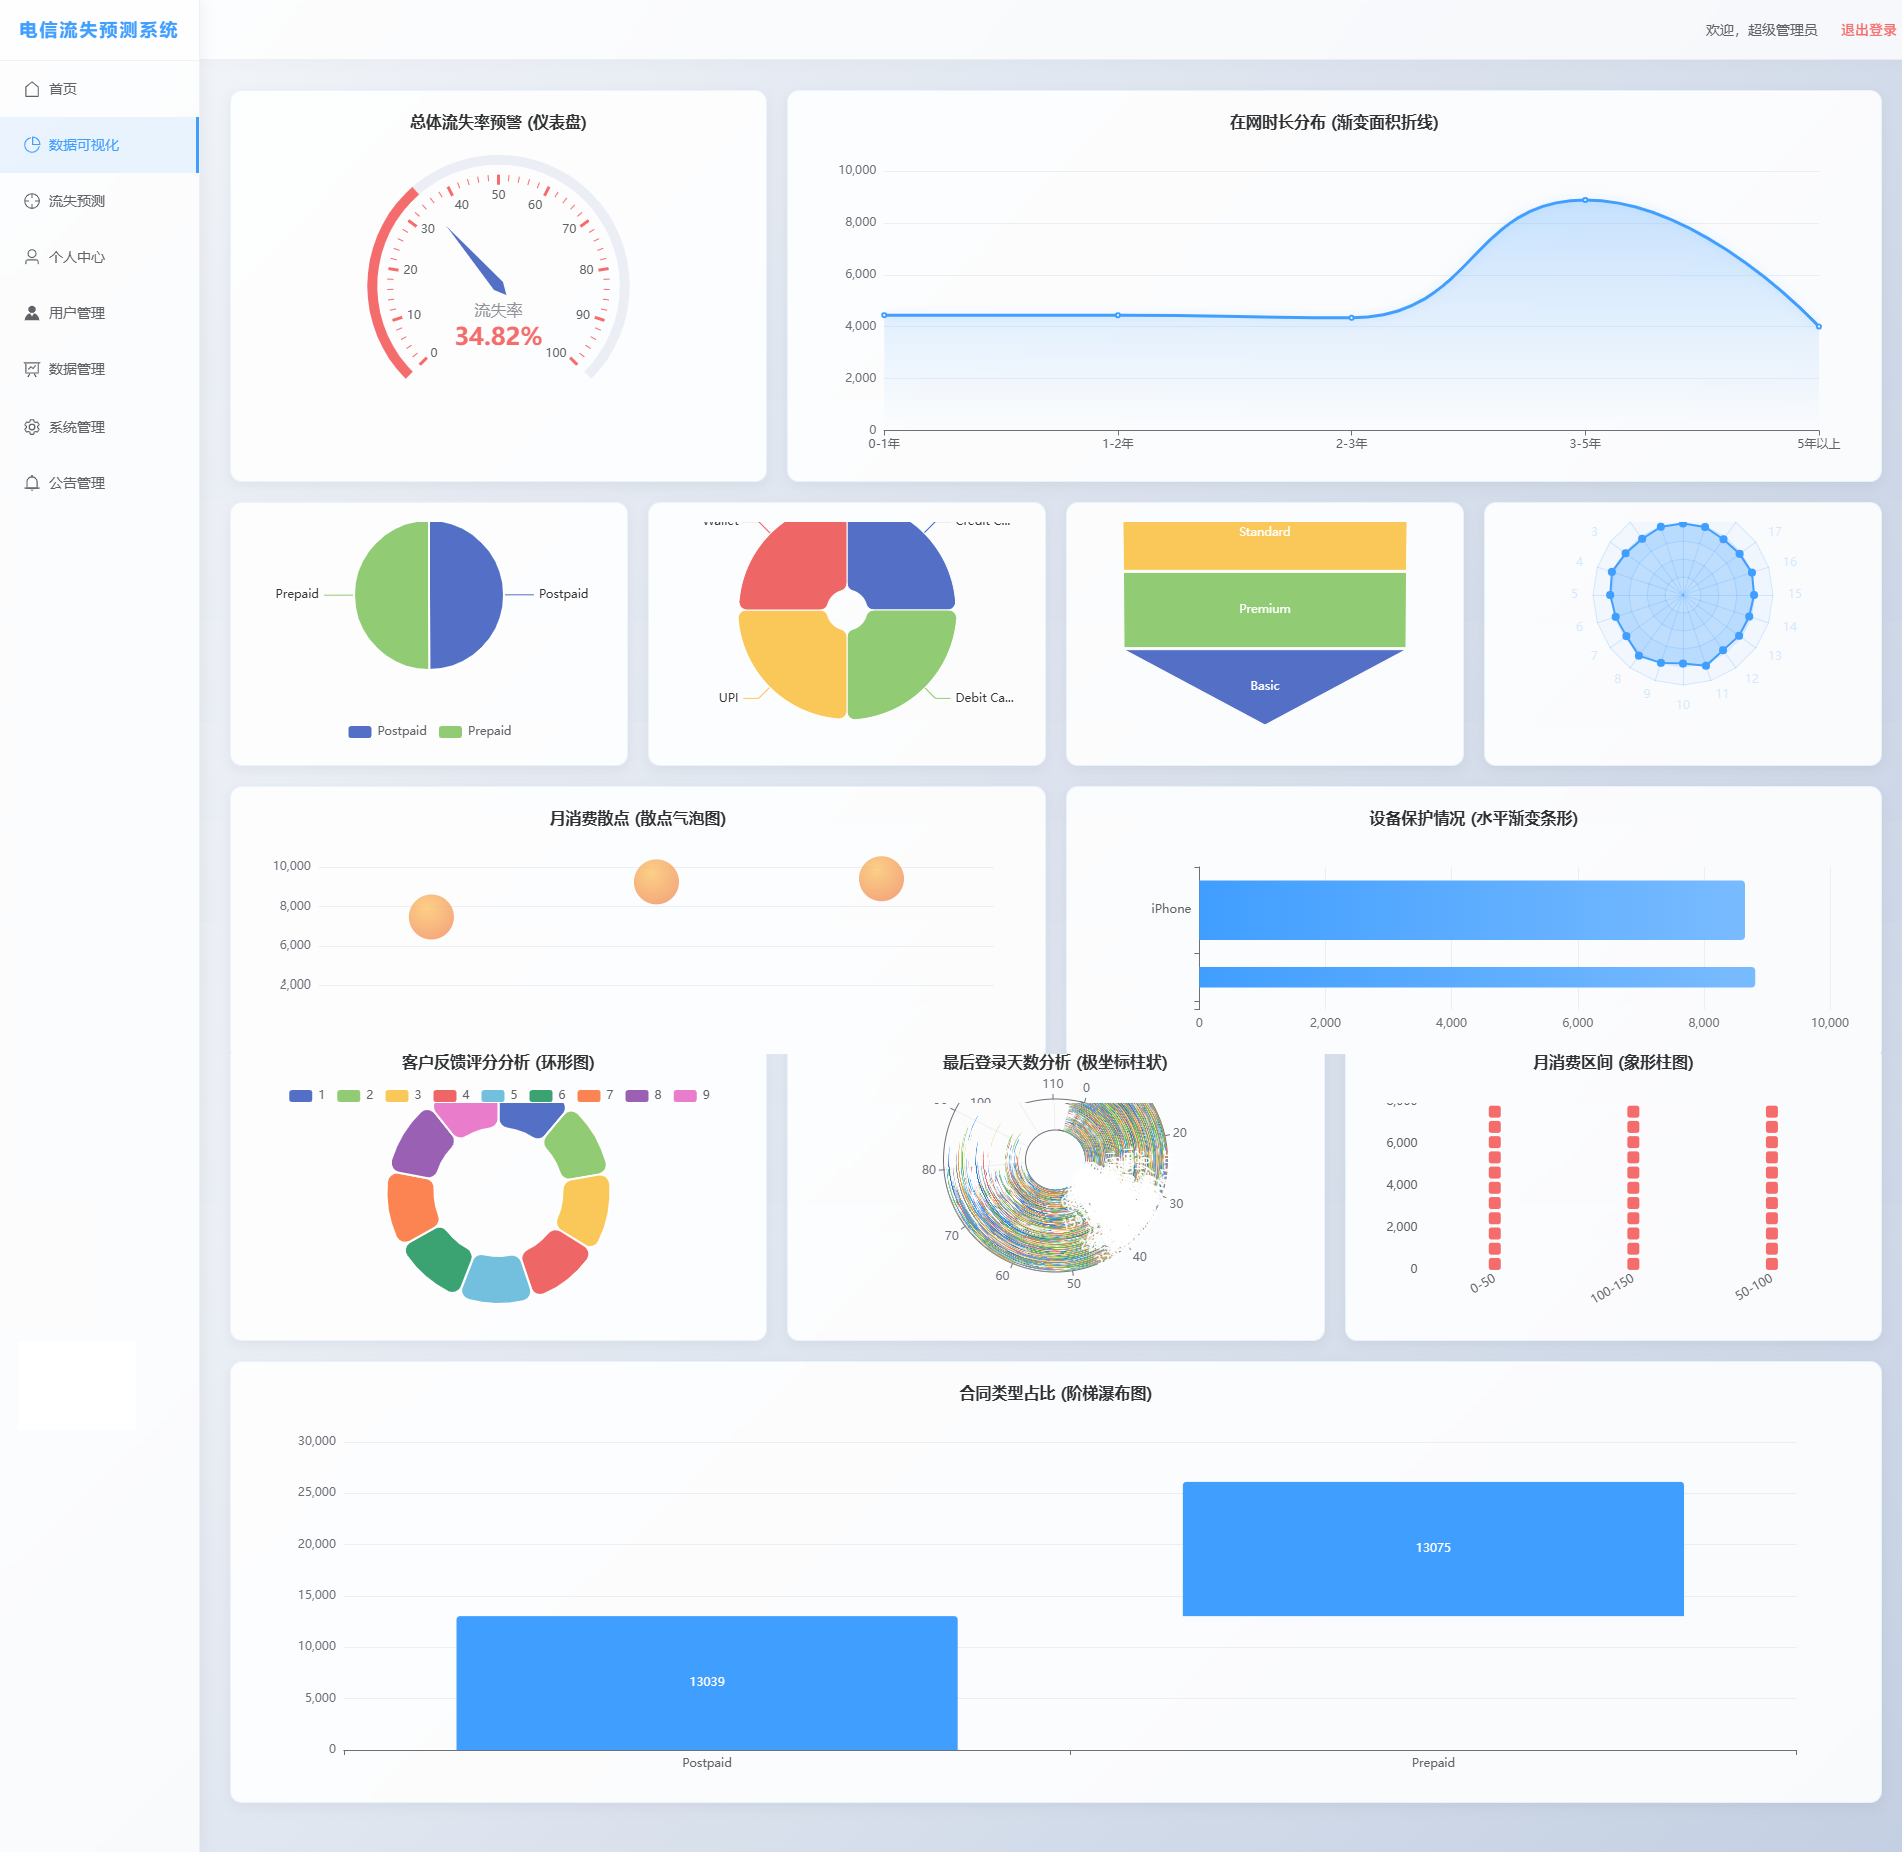Click the Premium segment of the funnel

1264,609
